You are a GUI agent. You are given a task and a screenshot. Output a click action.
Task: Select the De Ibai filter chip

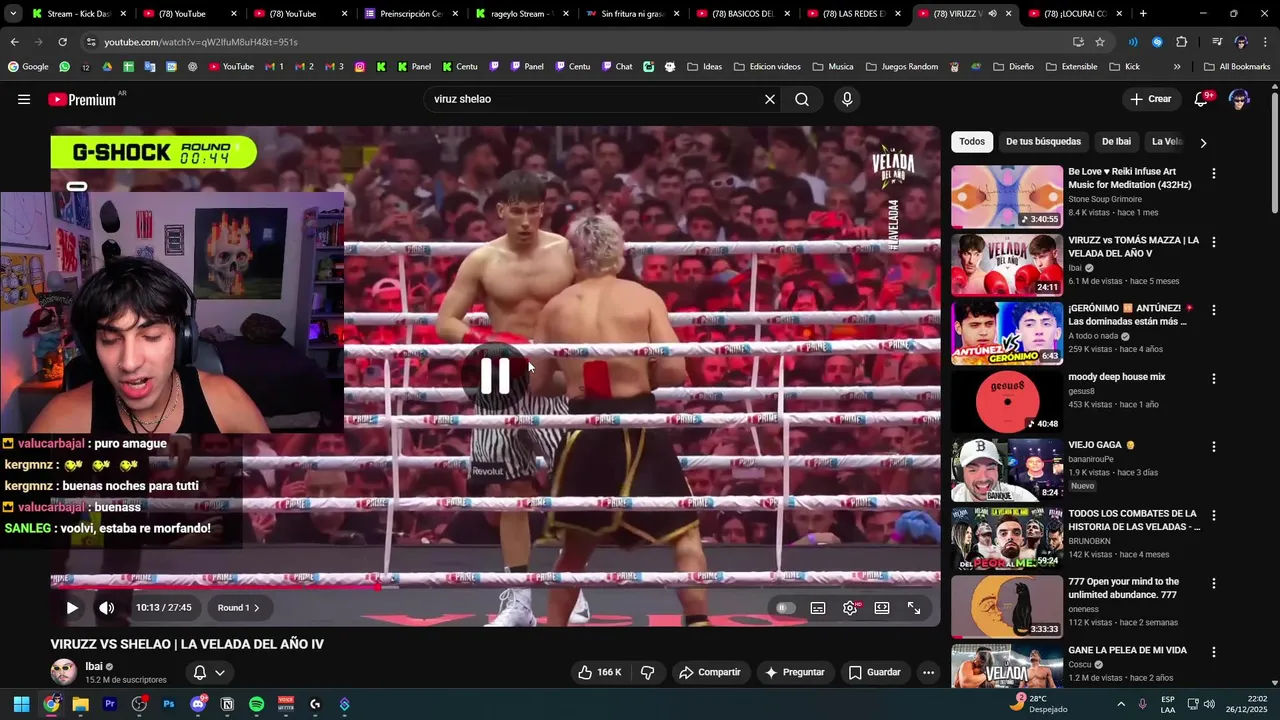[x=1116, y=142]
